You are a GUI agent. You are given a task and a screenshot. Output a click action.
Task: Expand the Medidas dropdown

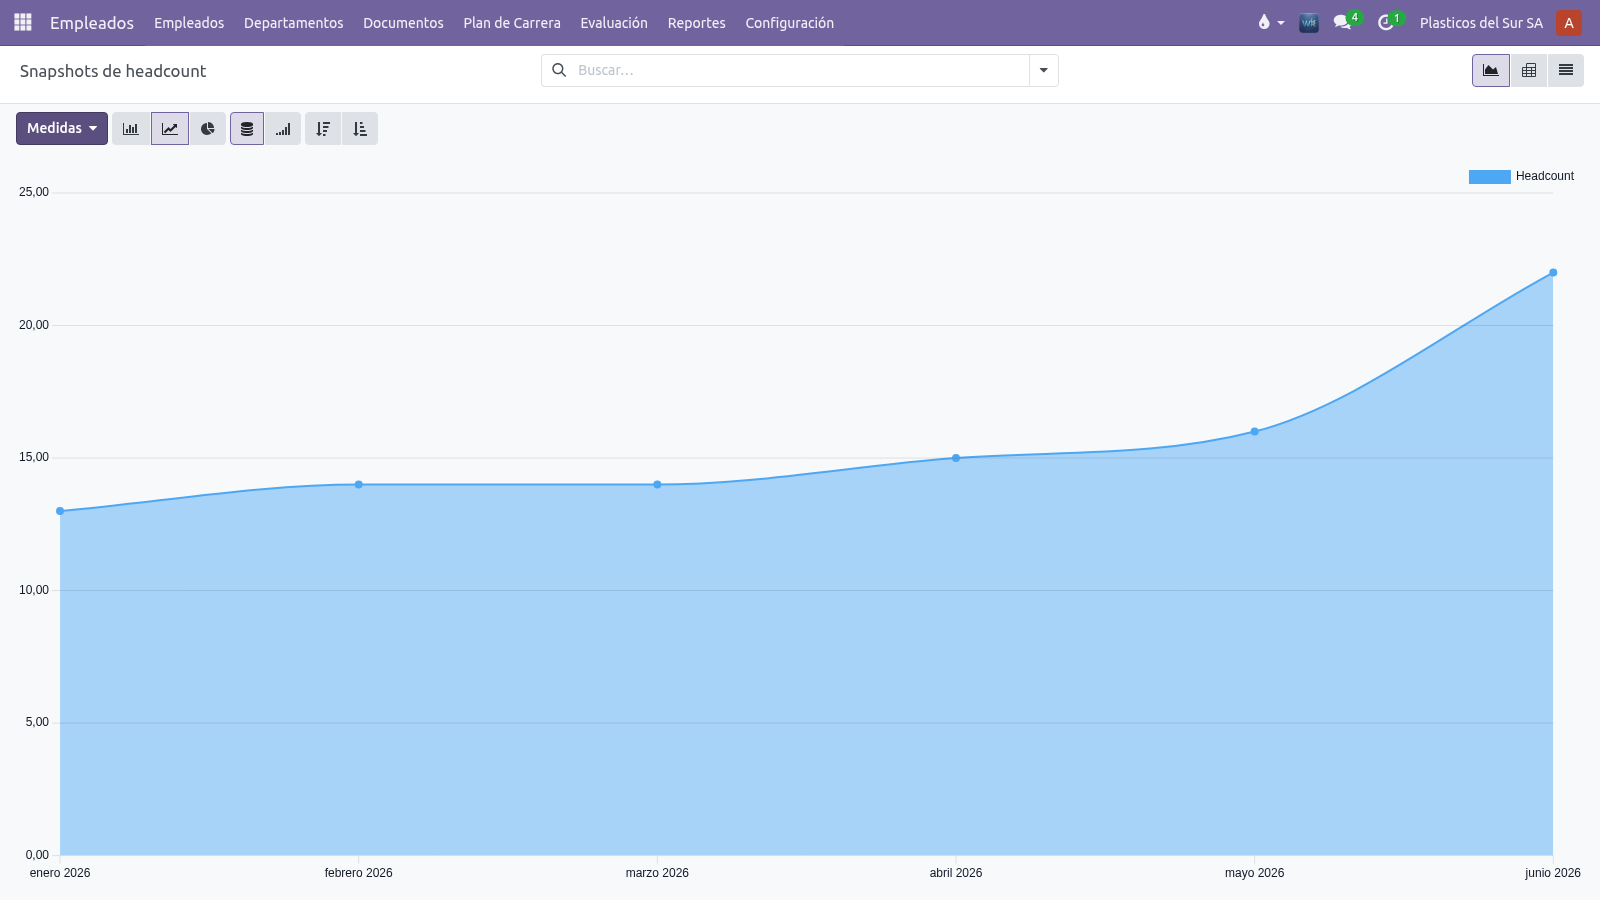point(62,128)
